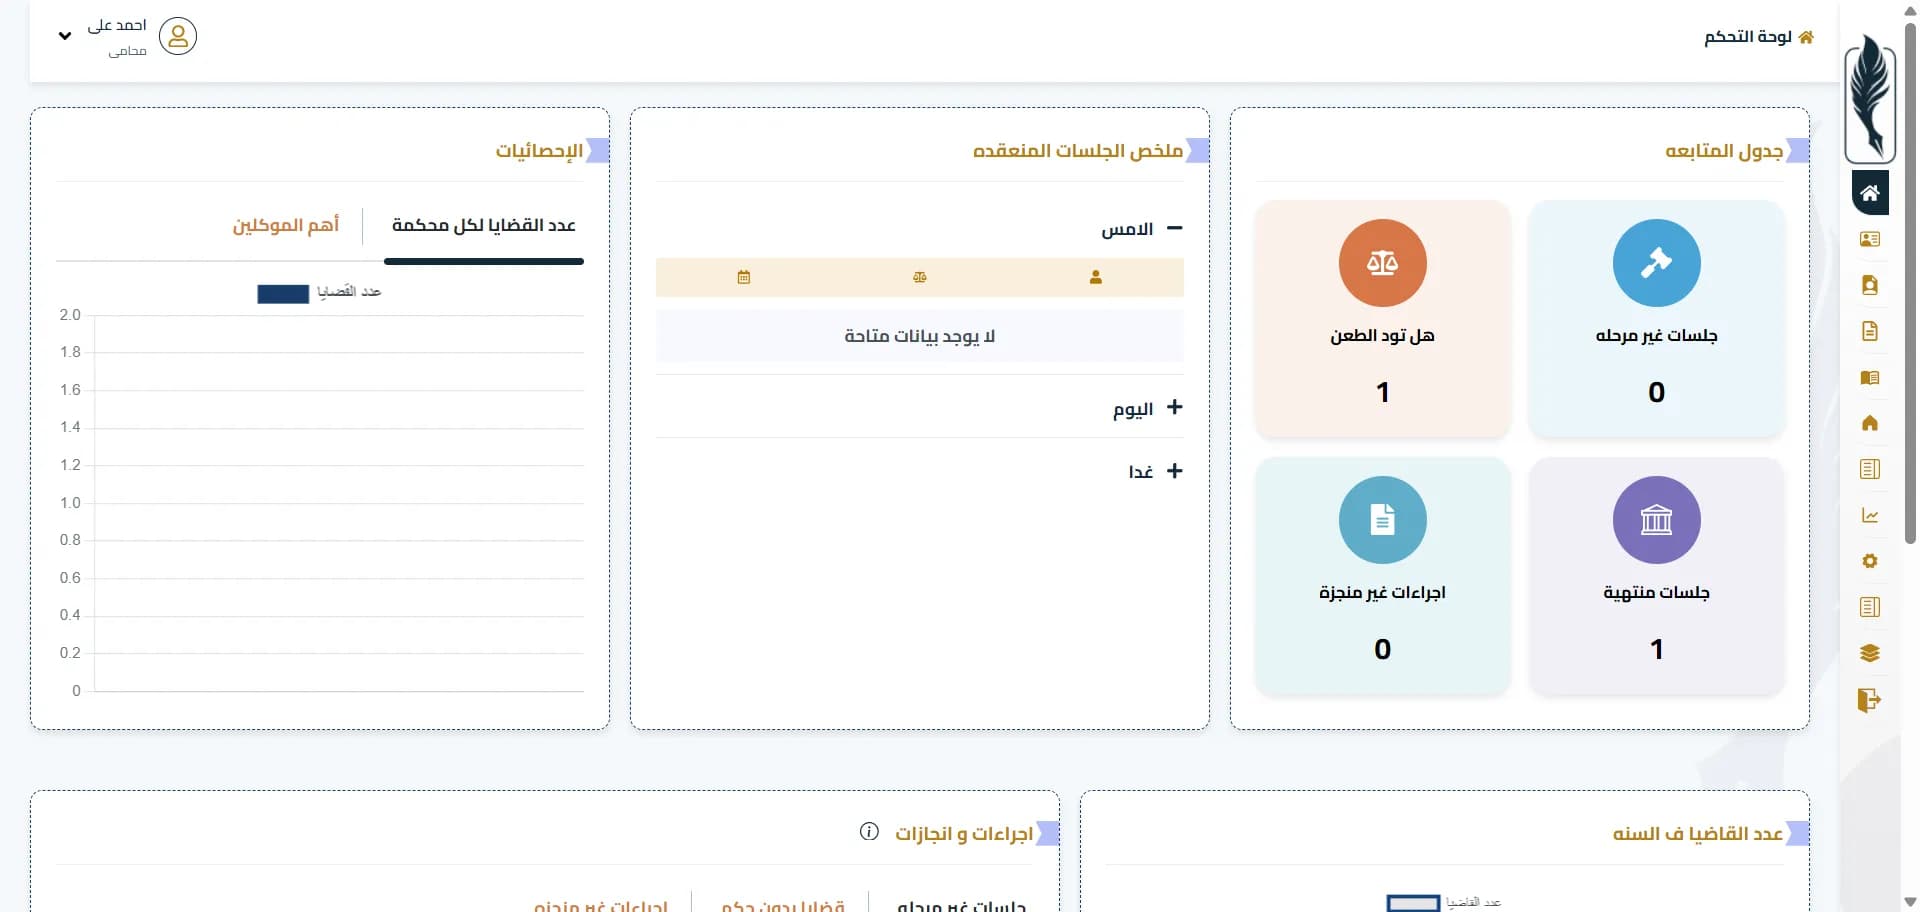This screenshot has width=1920, height=912.
Task: Click the محامى role label under user name
Action: (128, 51)
